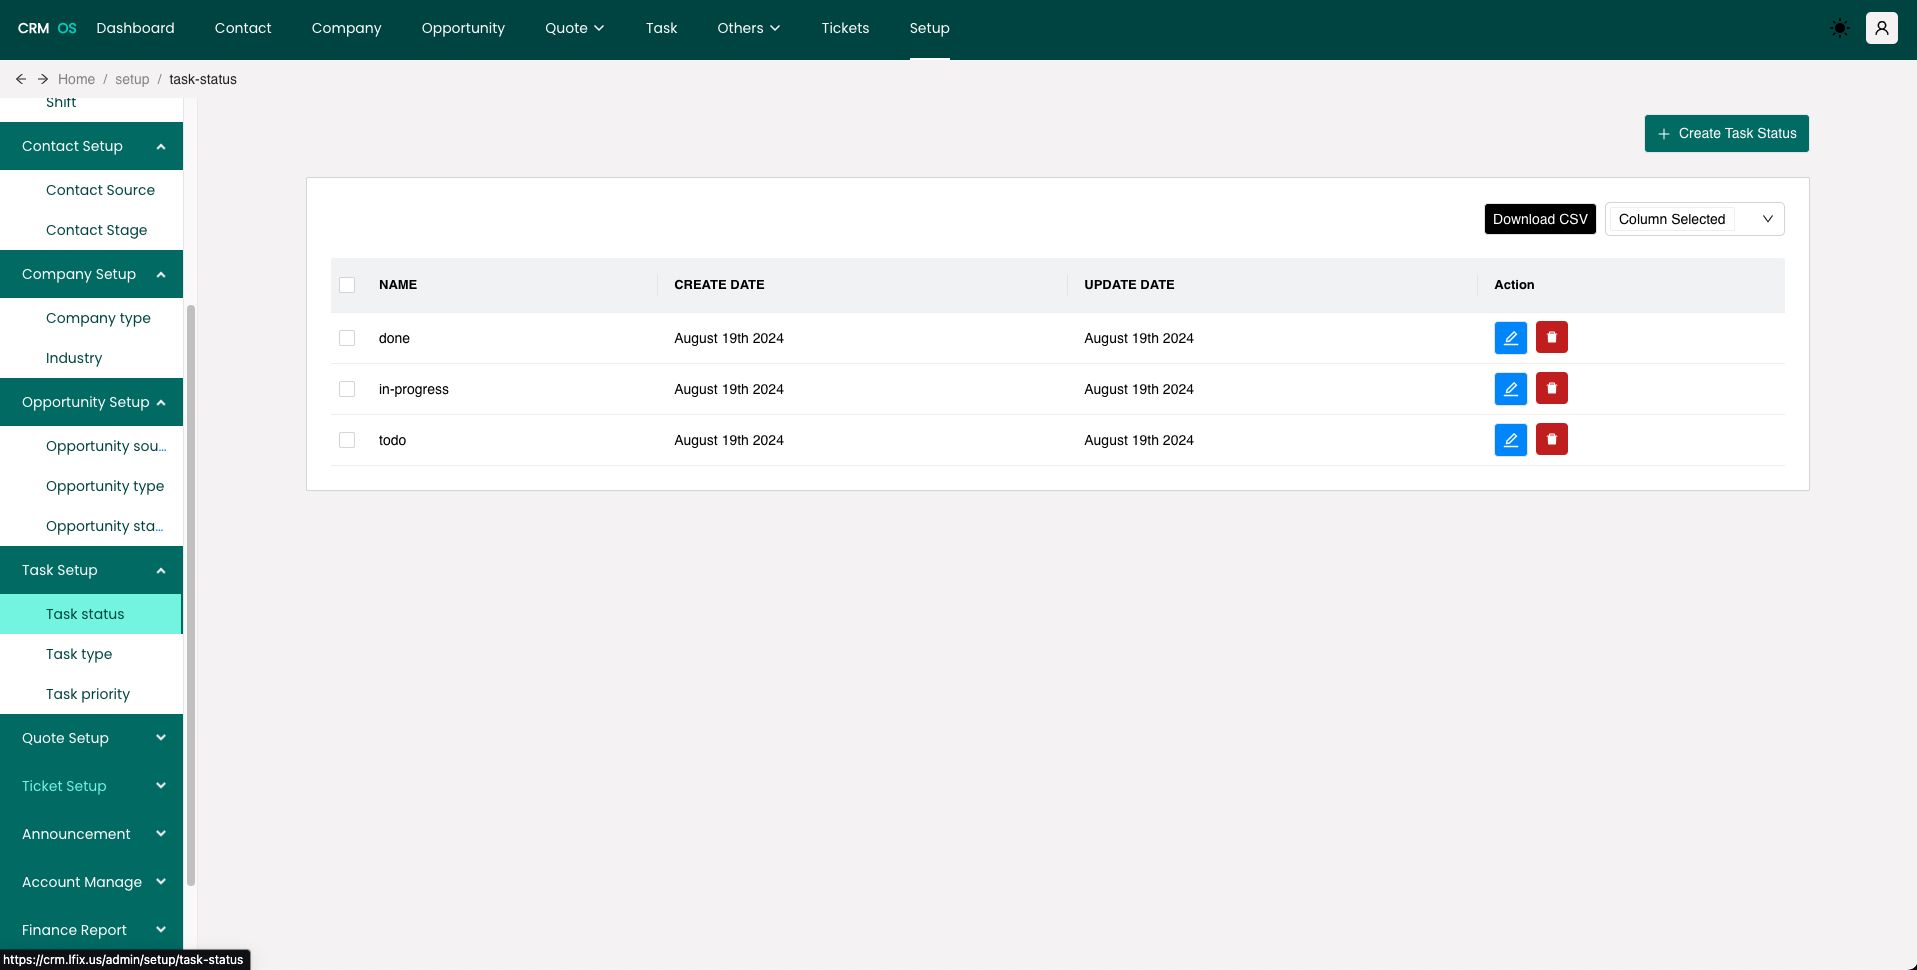Go to the Contact menu item
Viewport: 1917px width, 970px height.
pyautogui.click(x=243, y=28)
